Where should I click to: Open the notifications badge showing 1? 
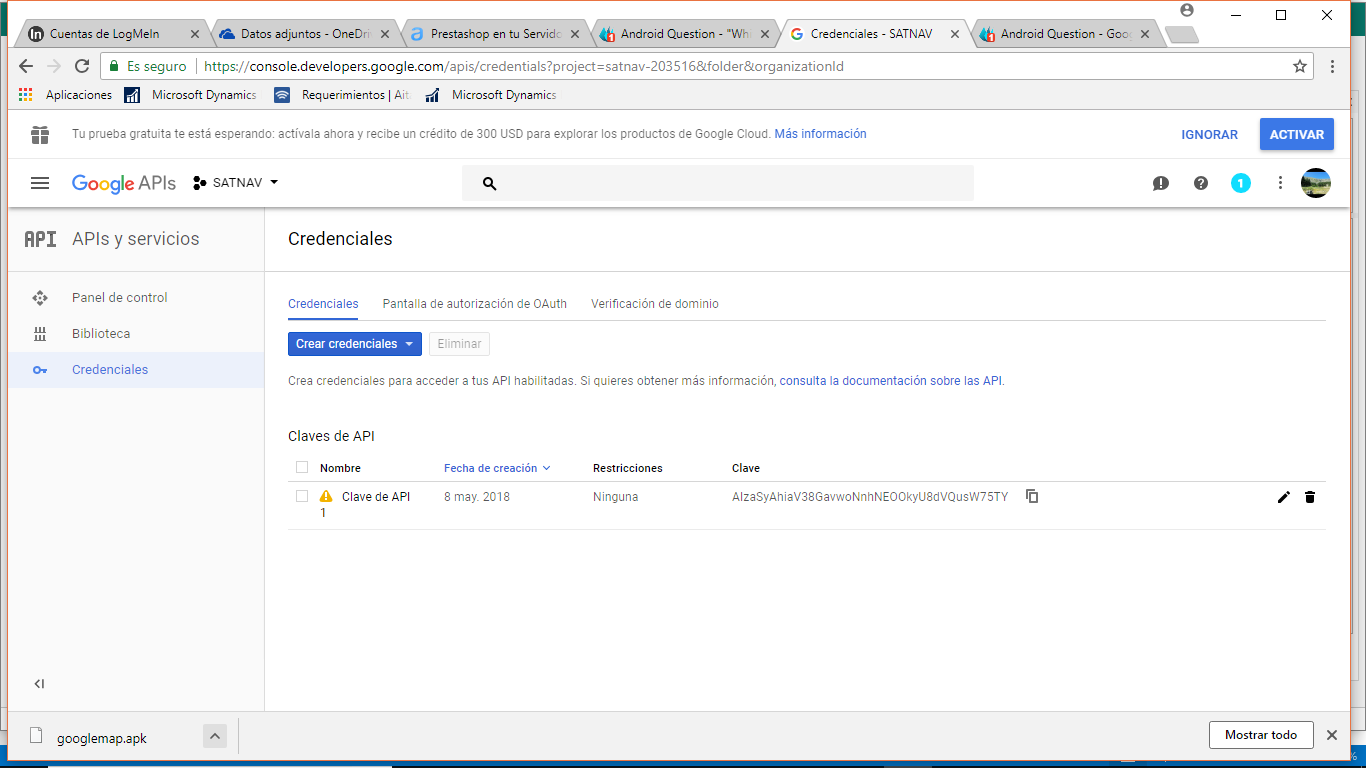pyautogui.click(x=1241, y=184)
